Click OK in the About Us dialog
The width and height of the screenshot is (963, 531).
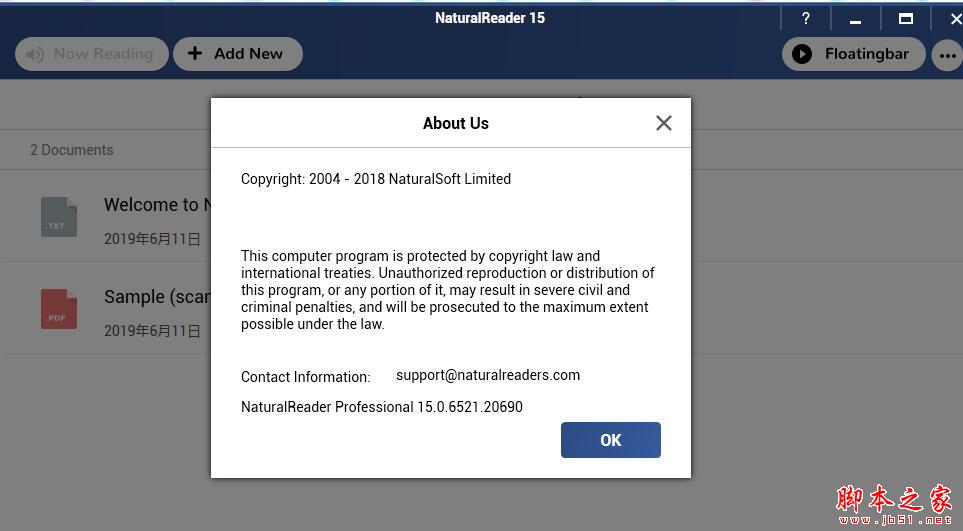tap(610, 440)
